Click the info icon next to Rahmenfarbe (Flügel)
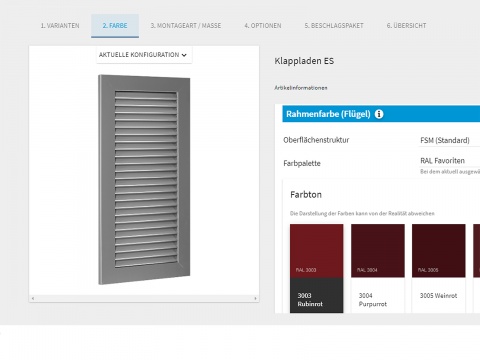Viewport: 480px width, 360px height. [x=379, y=114]
